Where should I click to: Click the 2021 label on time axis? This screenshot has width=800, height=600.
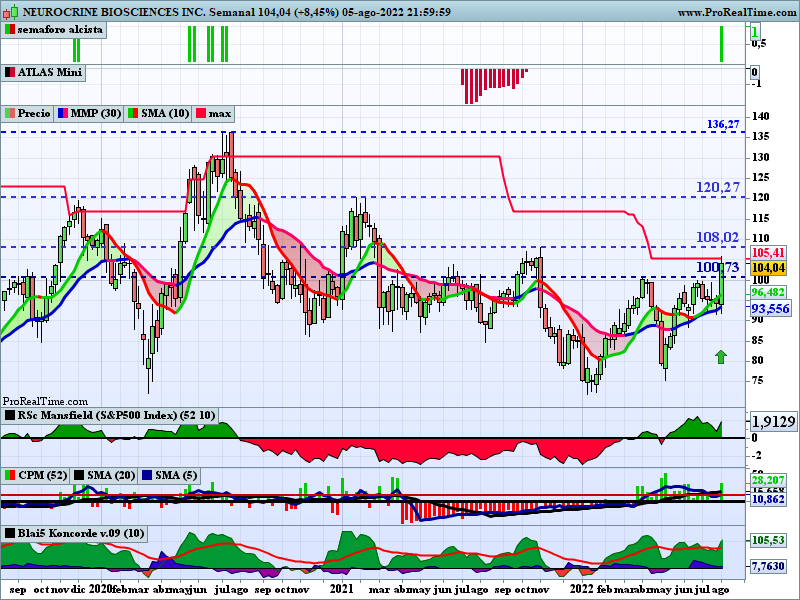[341, 589]
